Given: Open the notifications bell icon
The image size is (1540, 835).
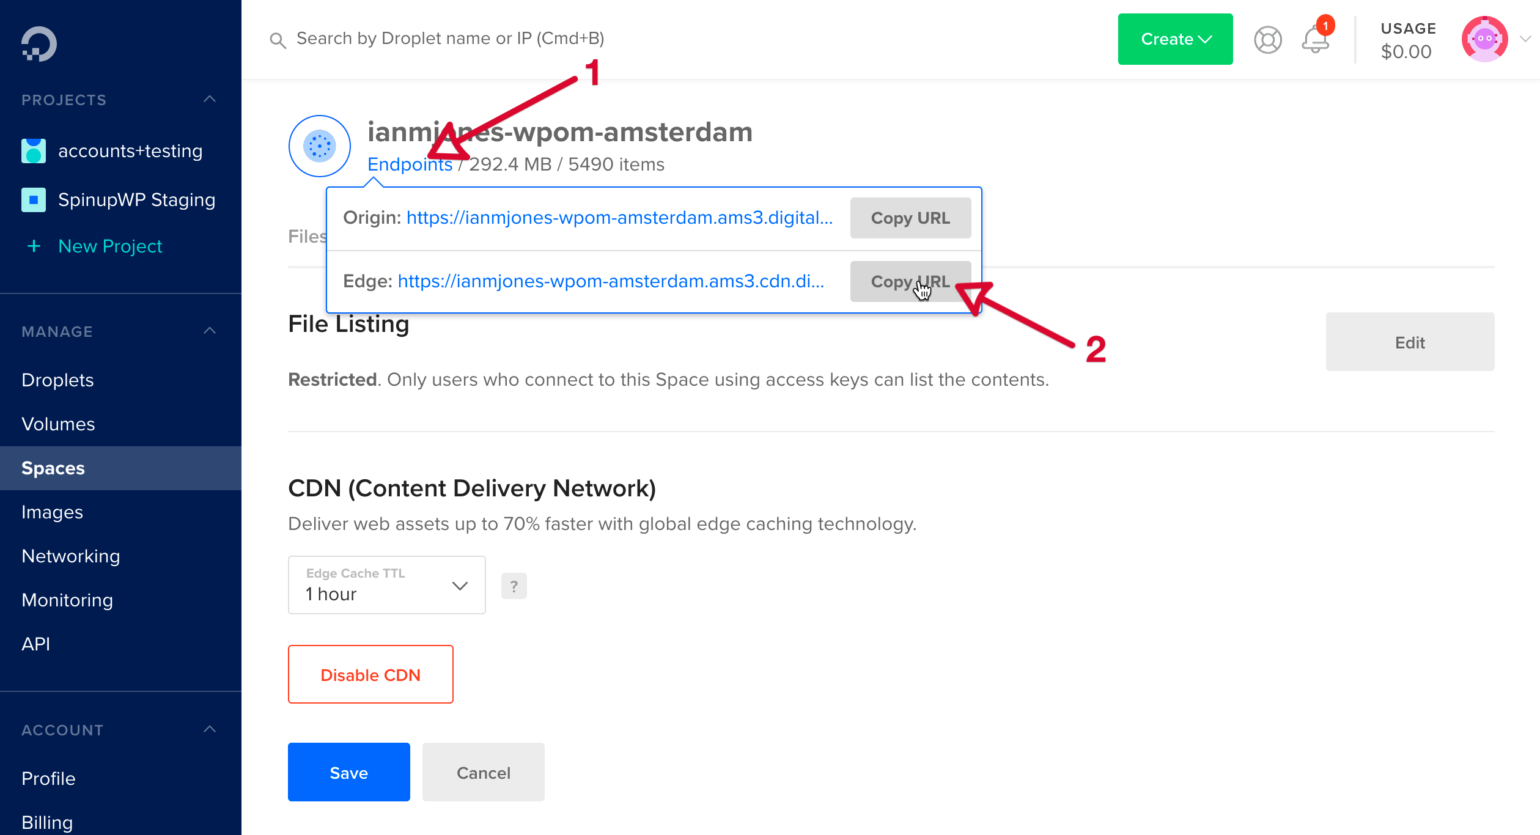Looking at the screenshot, I should click(x=1315, y=40).
